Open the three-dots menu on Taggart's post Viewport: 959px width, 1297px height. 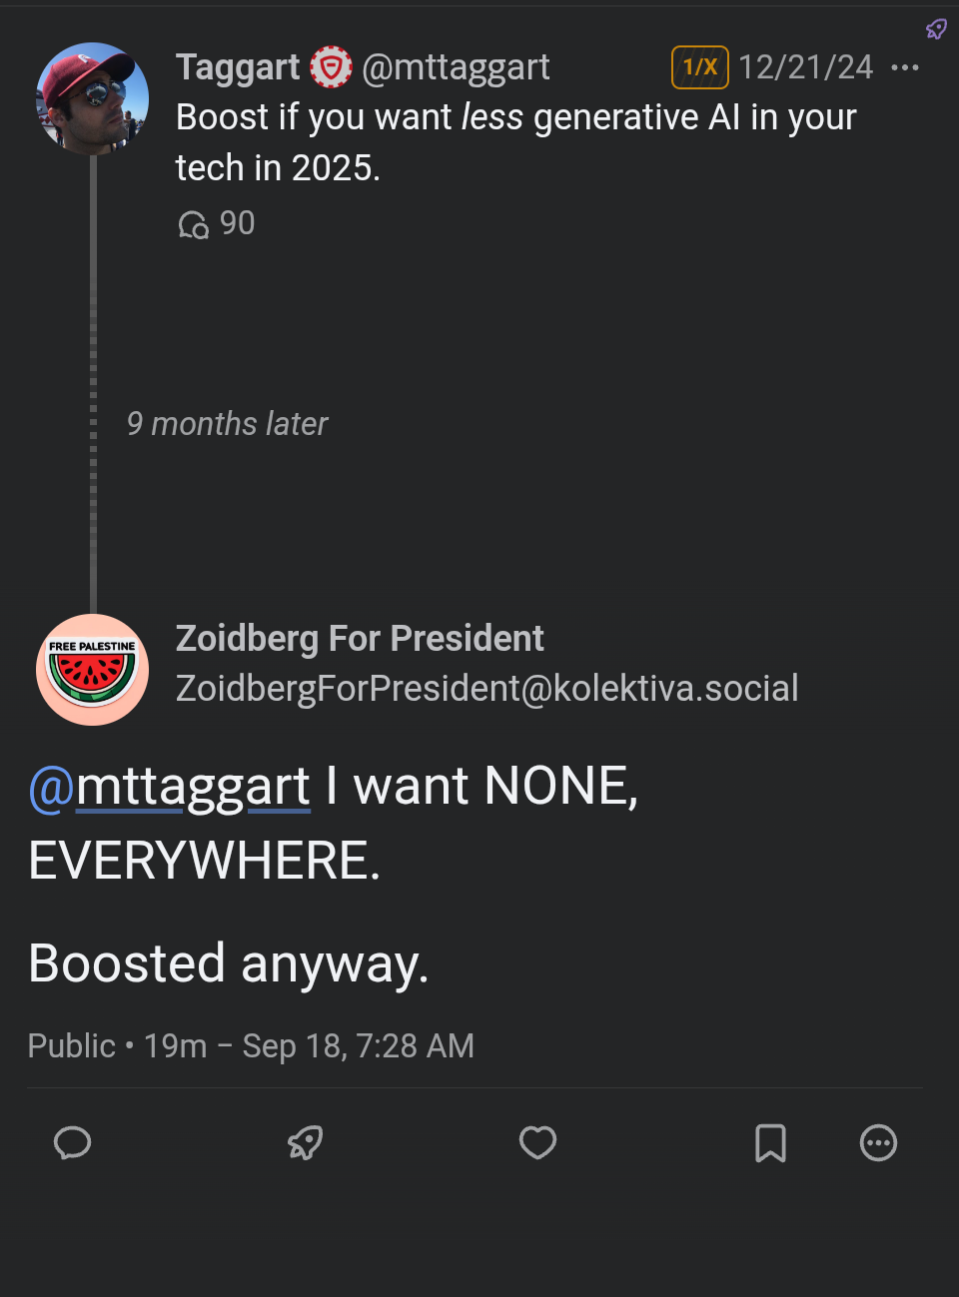(x=905, y=68)
